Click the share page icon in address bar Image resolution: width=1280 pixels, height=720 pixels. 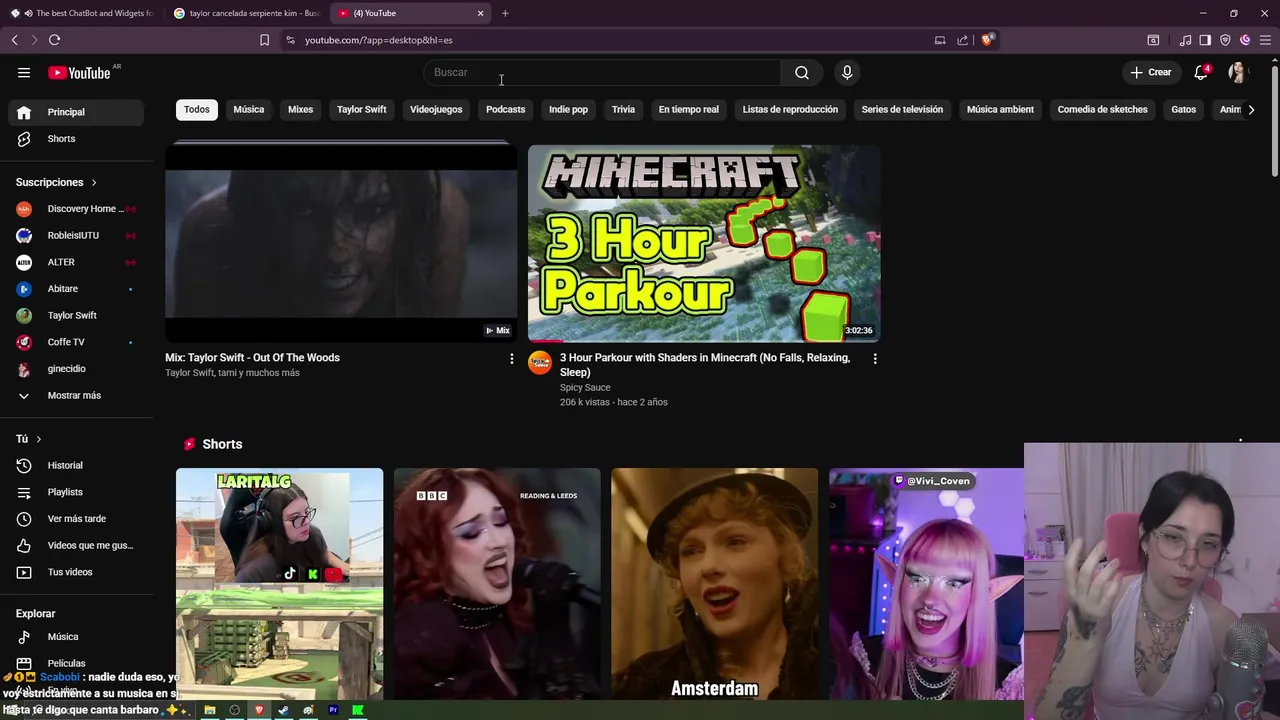962,40
